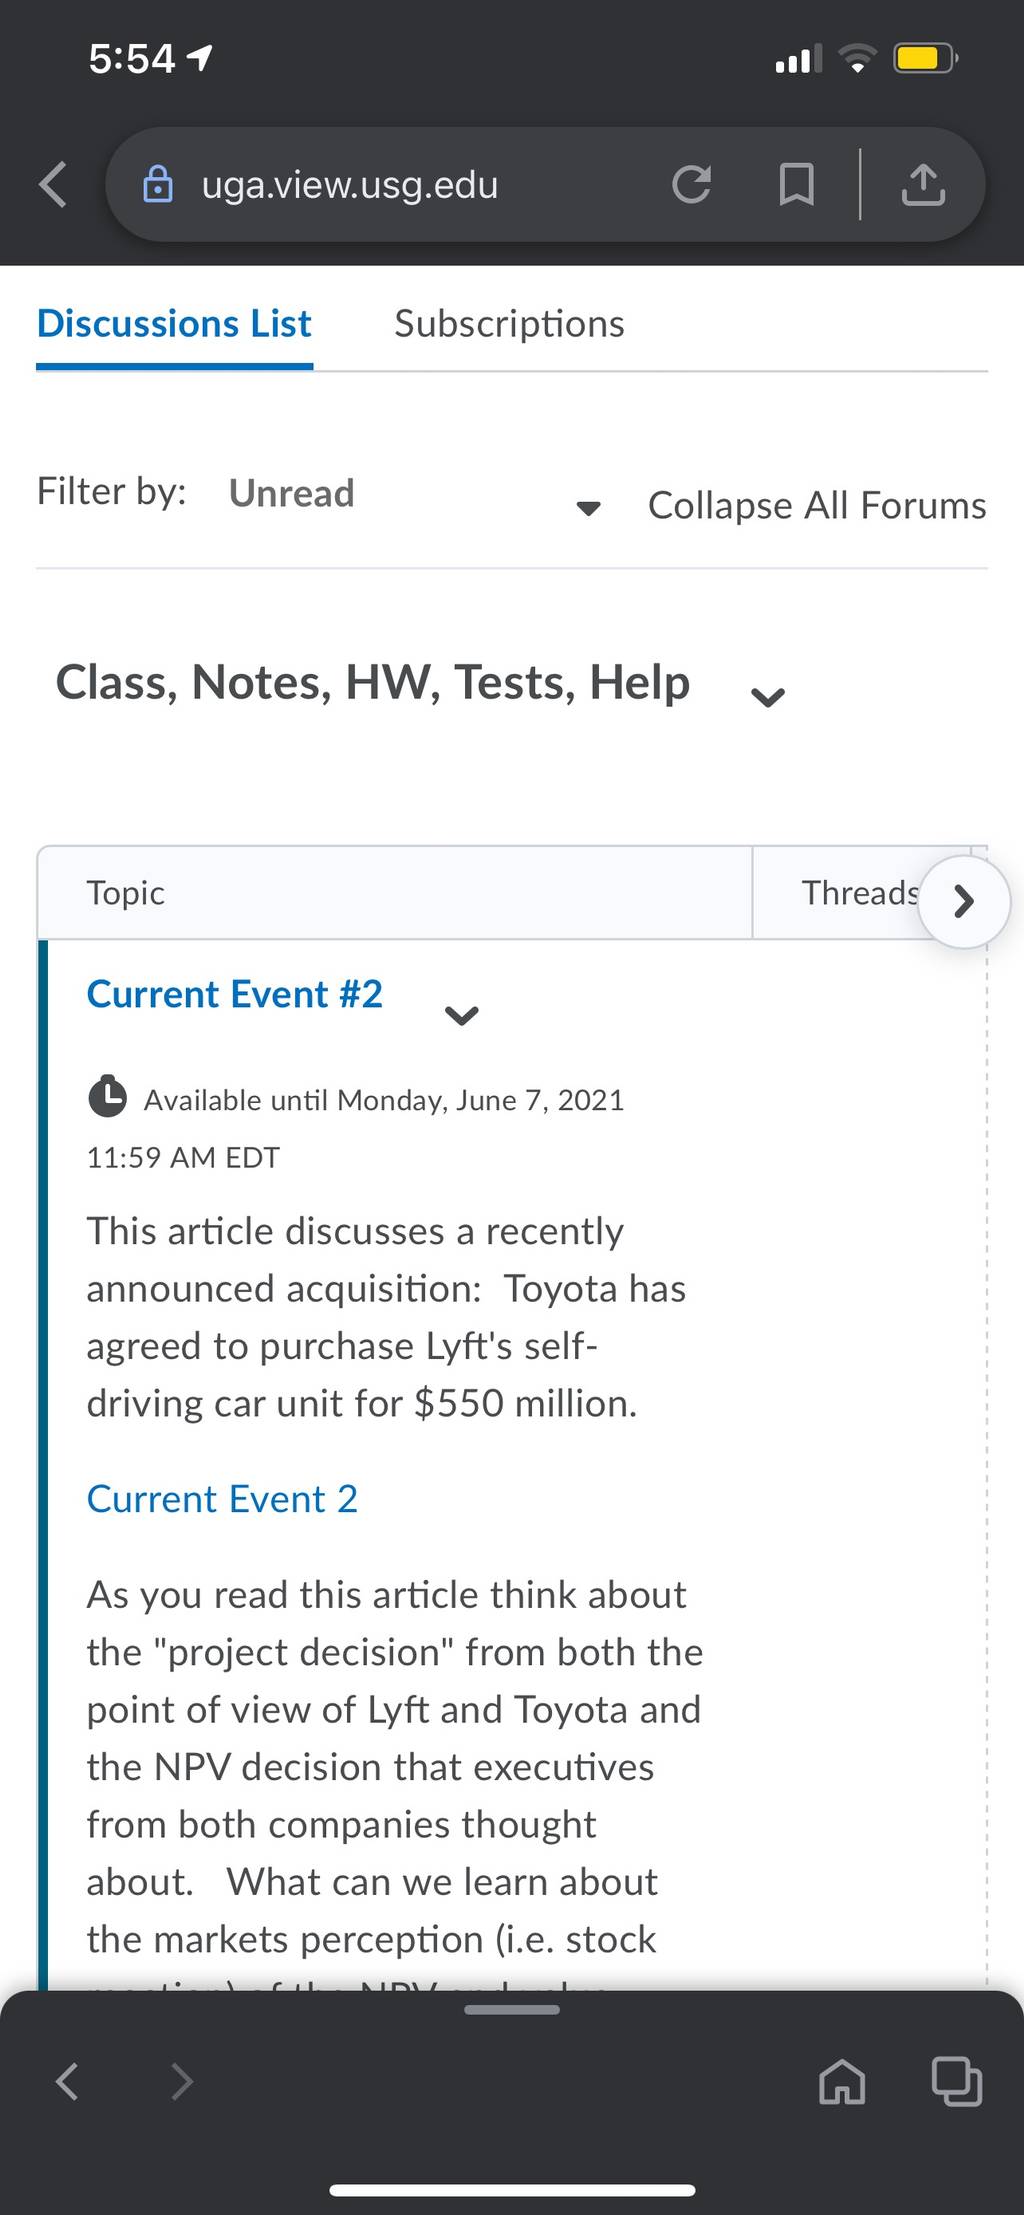Image resolution: width=1024 pixels, height=2215 pixels.
Task: Switch to the Subscriptions tab
Action: [509, 324]
